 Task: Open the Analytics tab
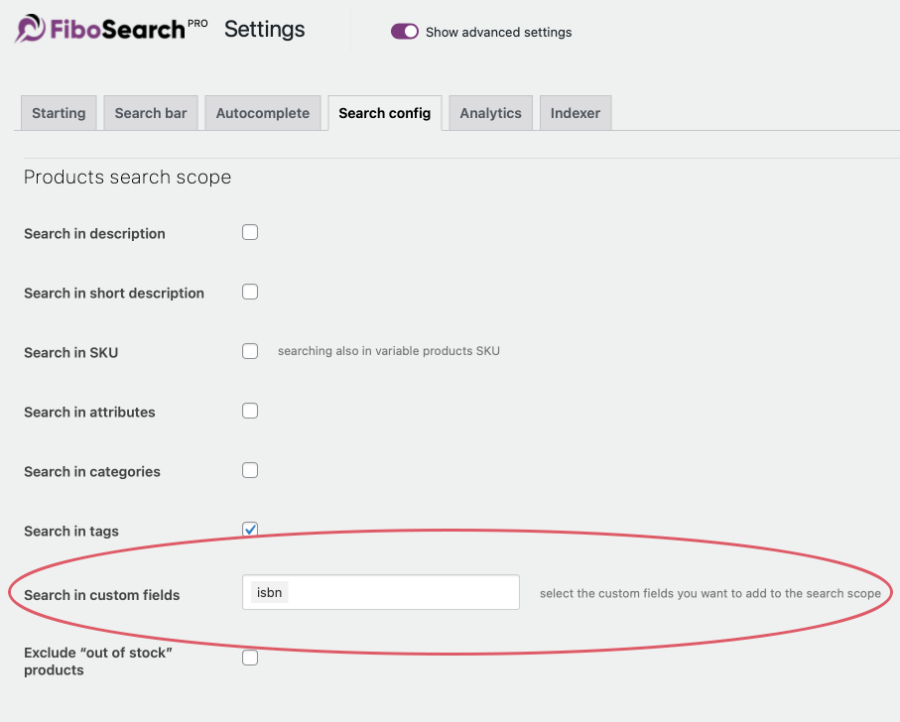(490, 113)
